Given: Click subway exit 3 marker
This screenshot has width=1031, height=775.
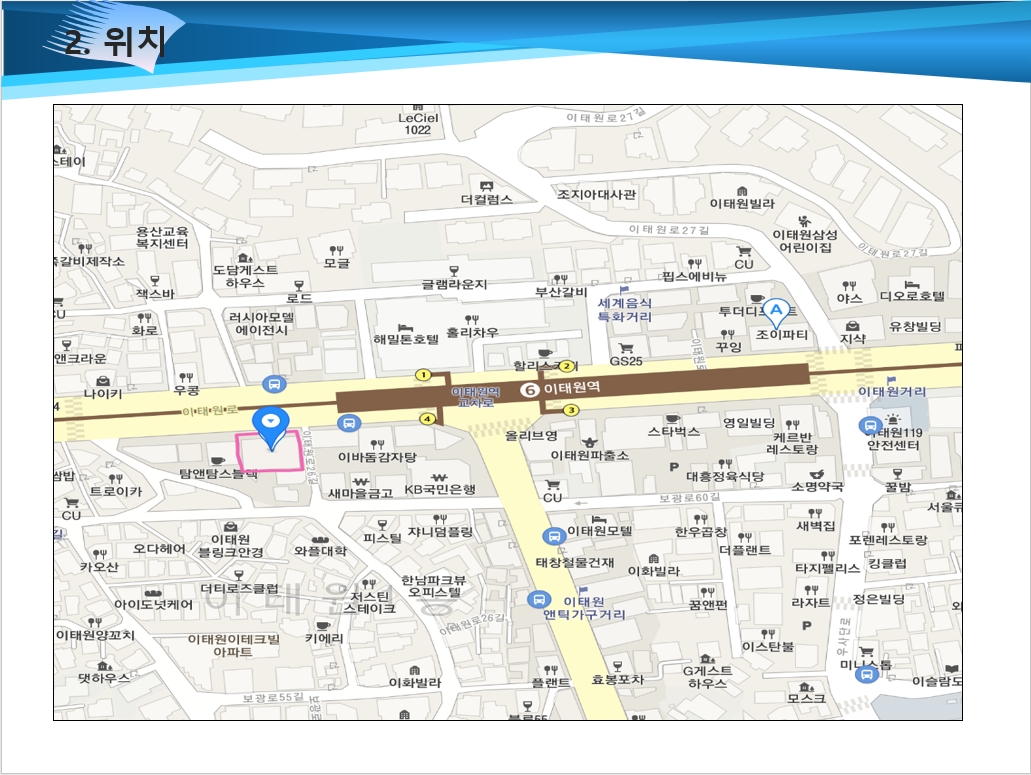Looking at the screenshot, I should point(571,410).
